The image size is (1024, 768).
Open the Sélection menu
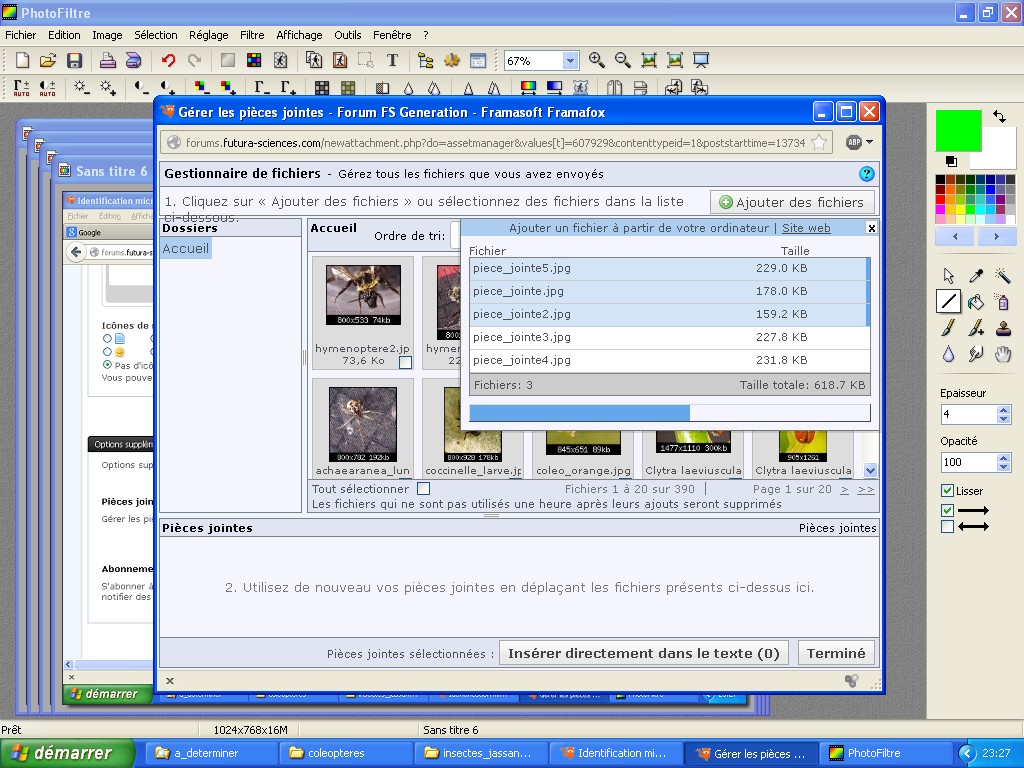[x=155, y=35]
